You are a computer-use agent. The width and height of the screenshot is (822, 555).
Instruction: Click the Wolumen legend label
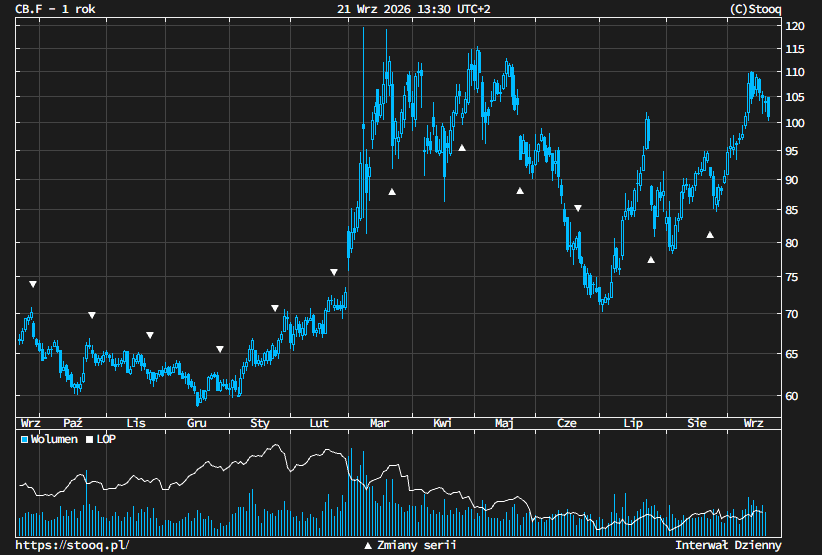click(54, 439)
